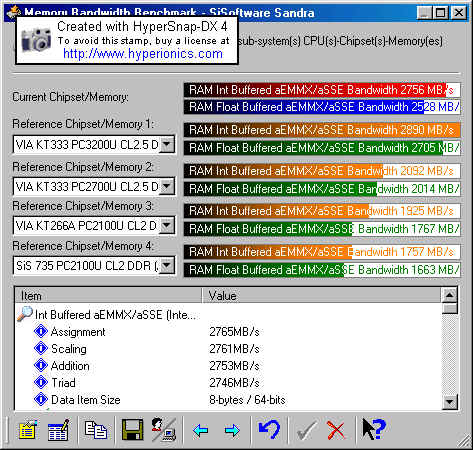
Task: Click the Current Chipset/Memory label
Action: pos(70,97)
